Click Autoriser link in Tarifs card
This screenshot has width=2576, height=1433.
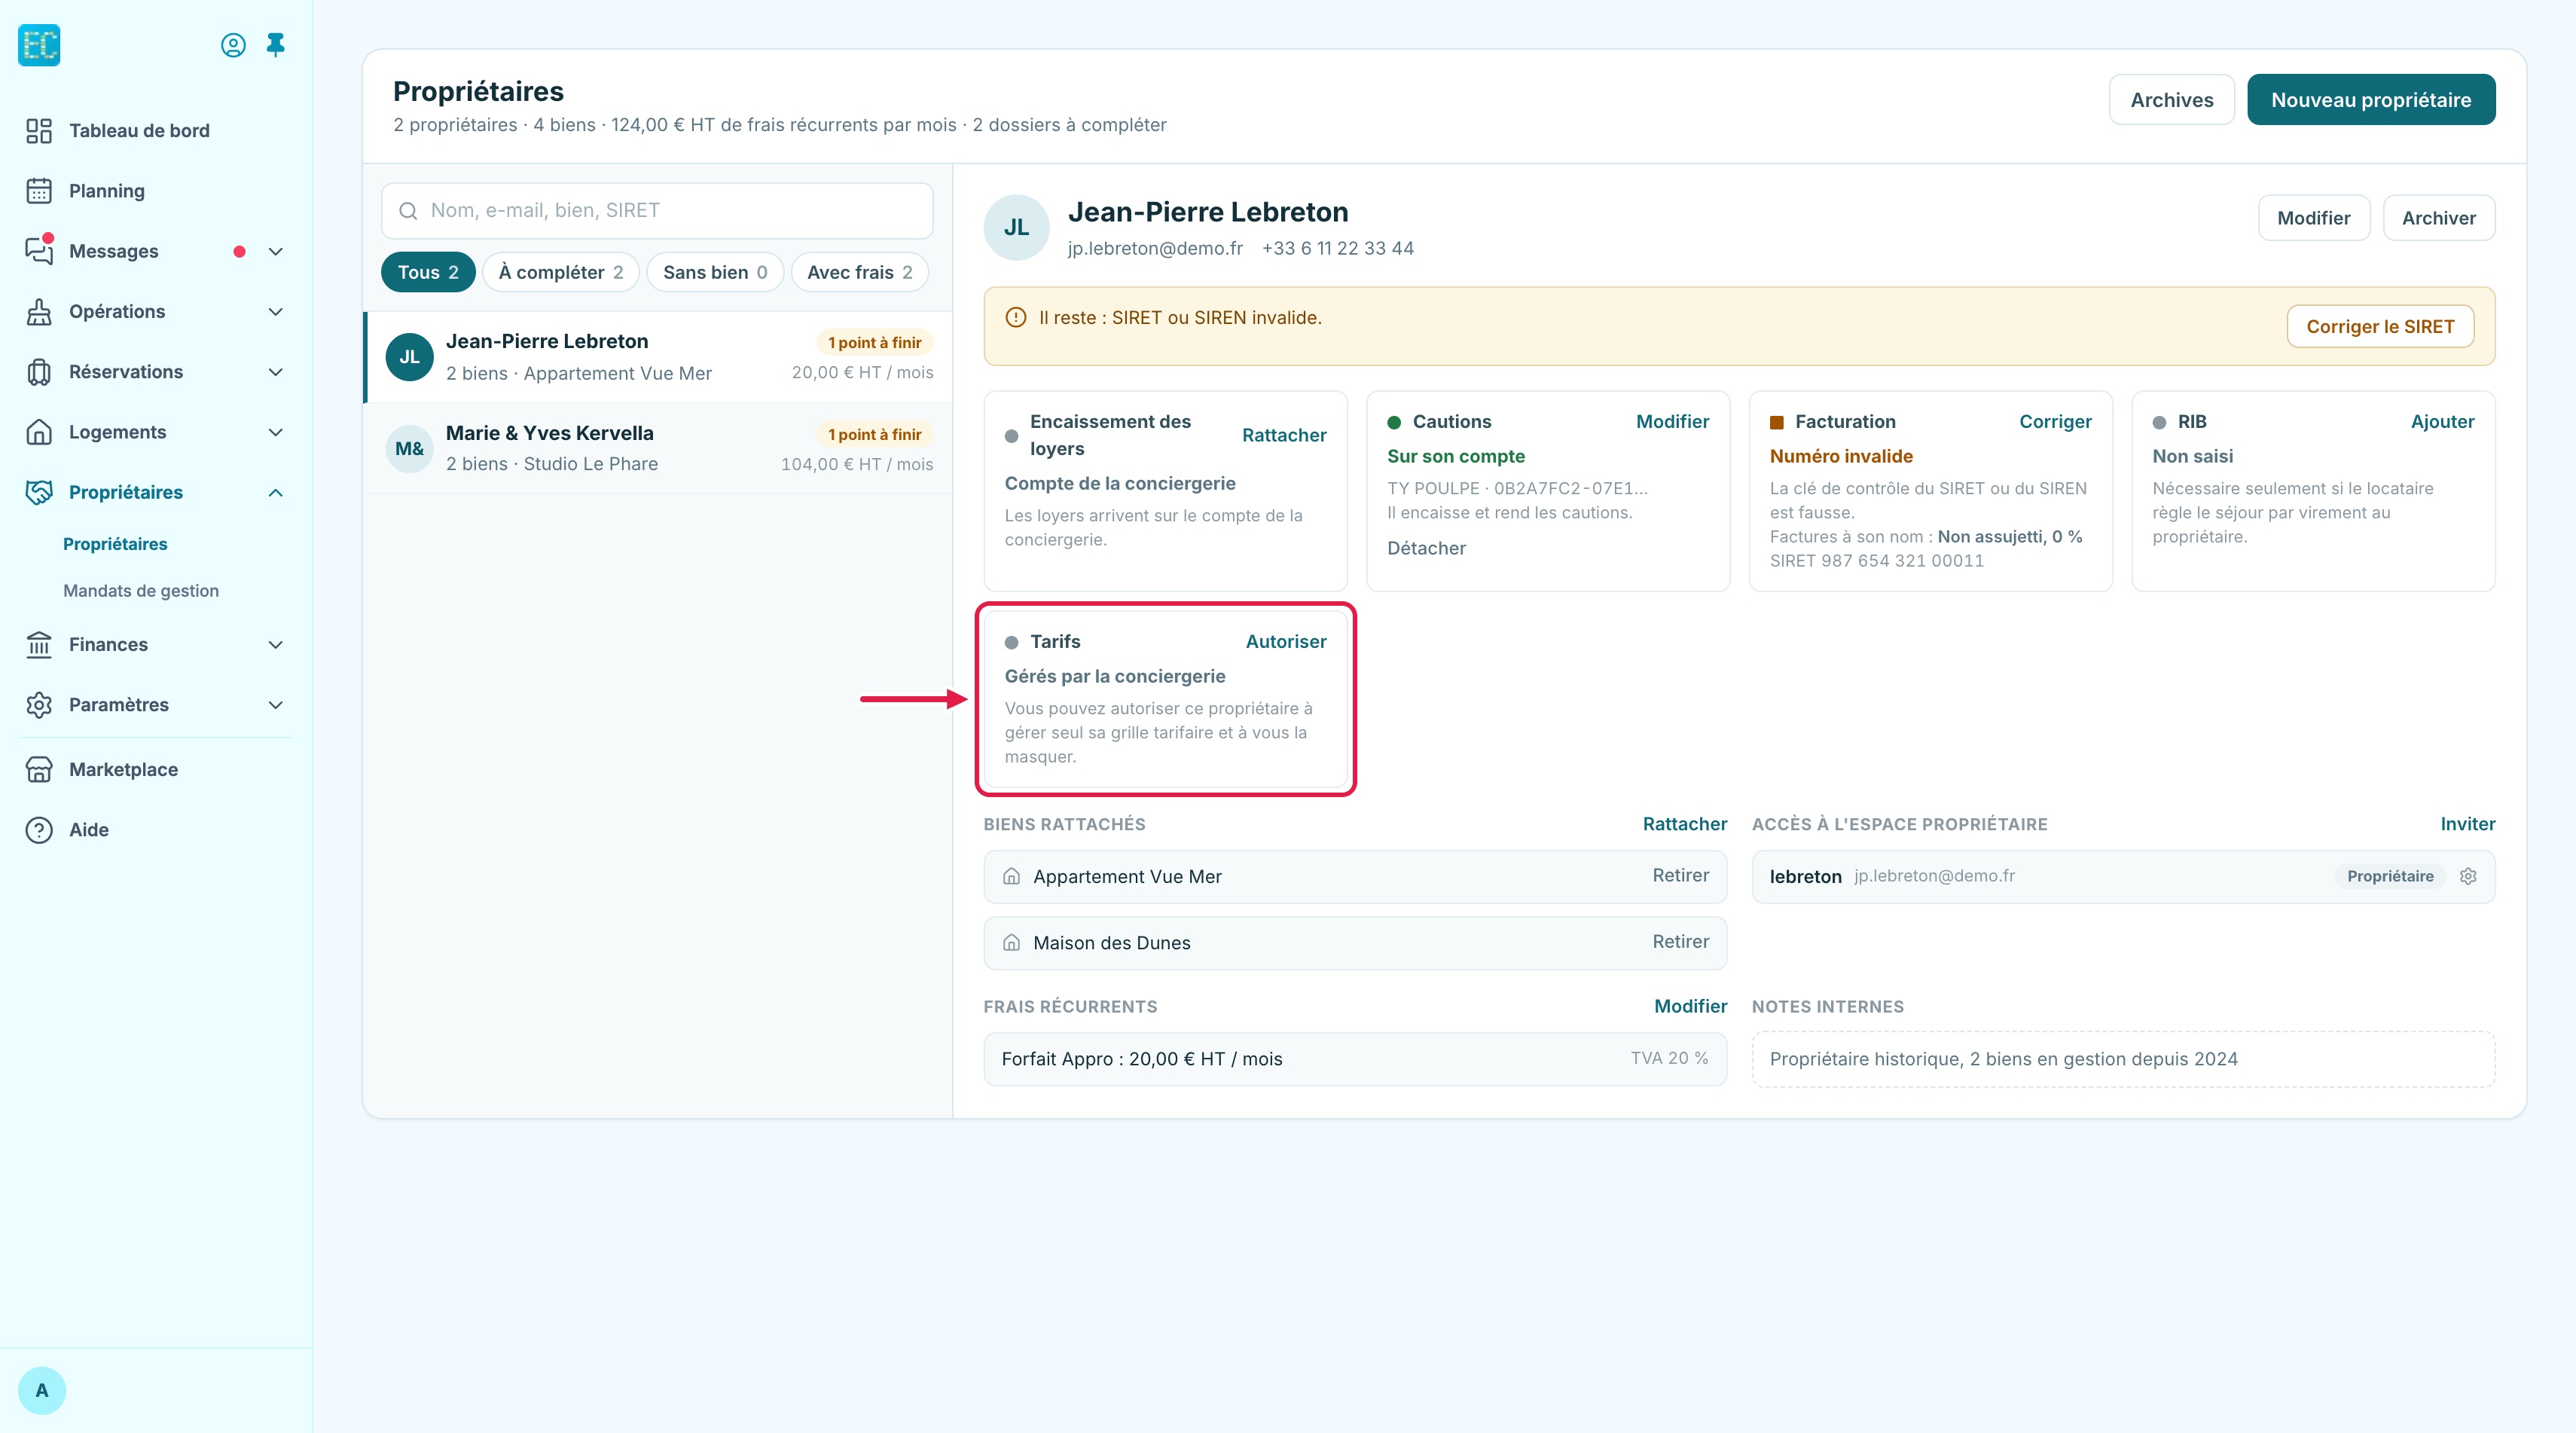(x=1286, y=642)
